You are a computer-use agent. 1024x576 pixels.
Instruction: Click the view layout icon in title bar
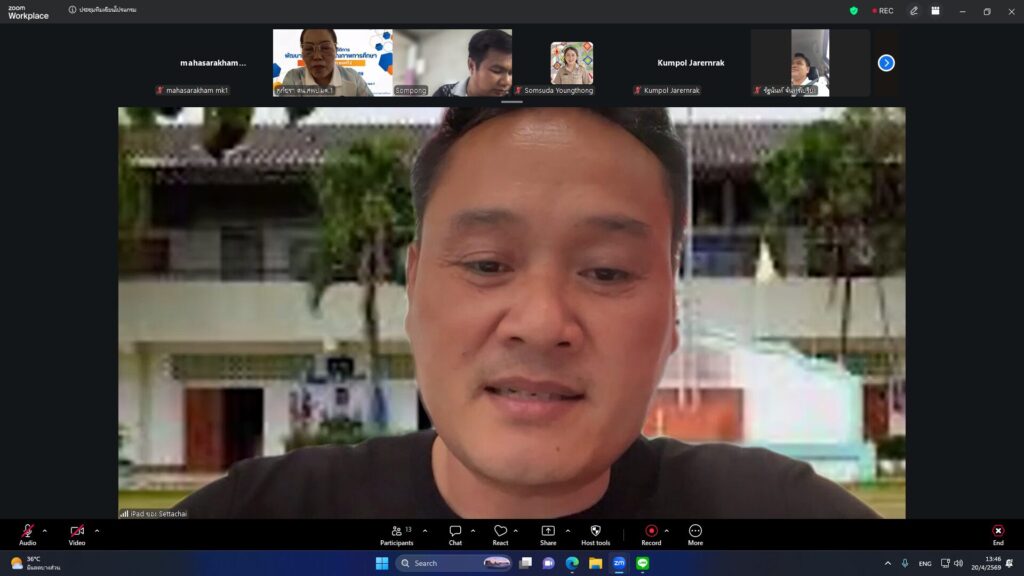[935, 11]
